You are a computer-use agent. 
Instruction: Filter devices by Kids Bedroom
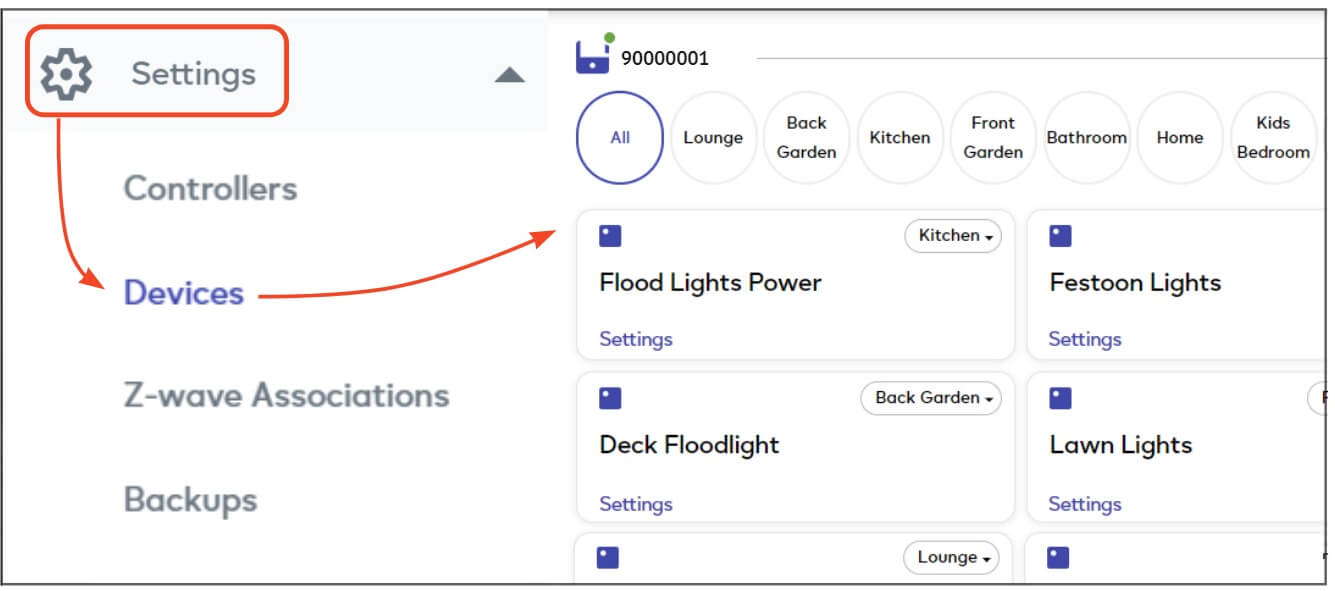coord(1273,138)
